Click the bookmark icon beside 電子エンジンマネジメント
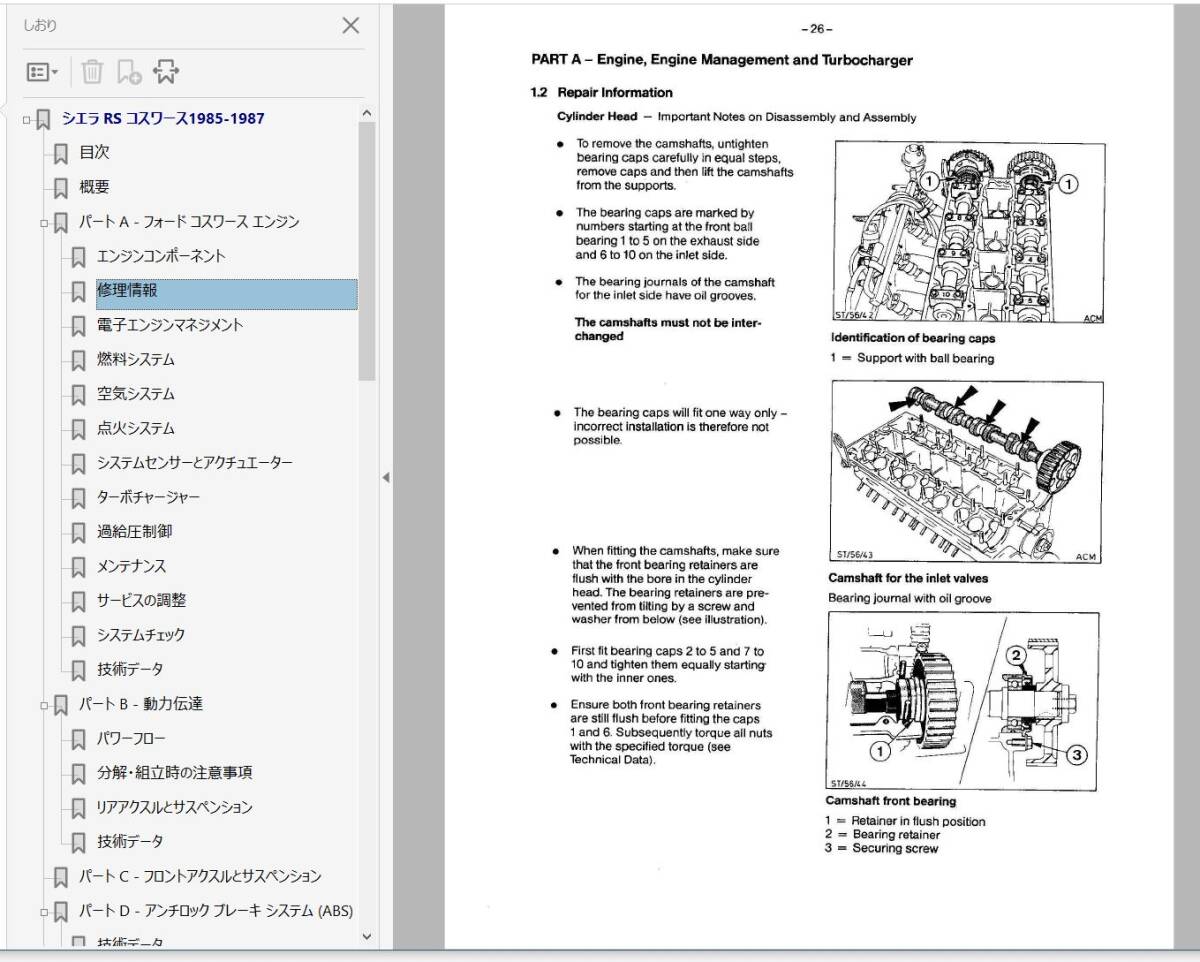Image resolution: width=1200 pixels, height=962 pixels. pos(79,326)
